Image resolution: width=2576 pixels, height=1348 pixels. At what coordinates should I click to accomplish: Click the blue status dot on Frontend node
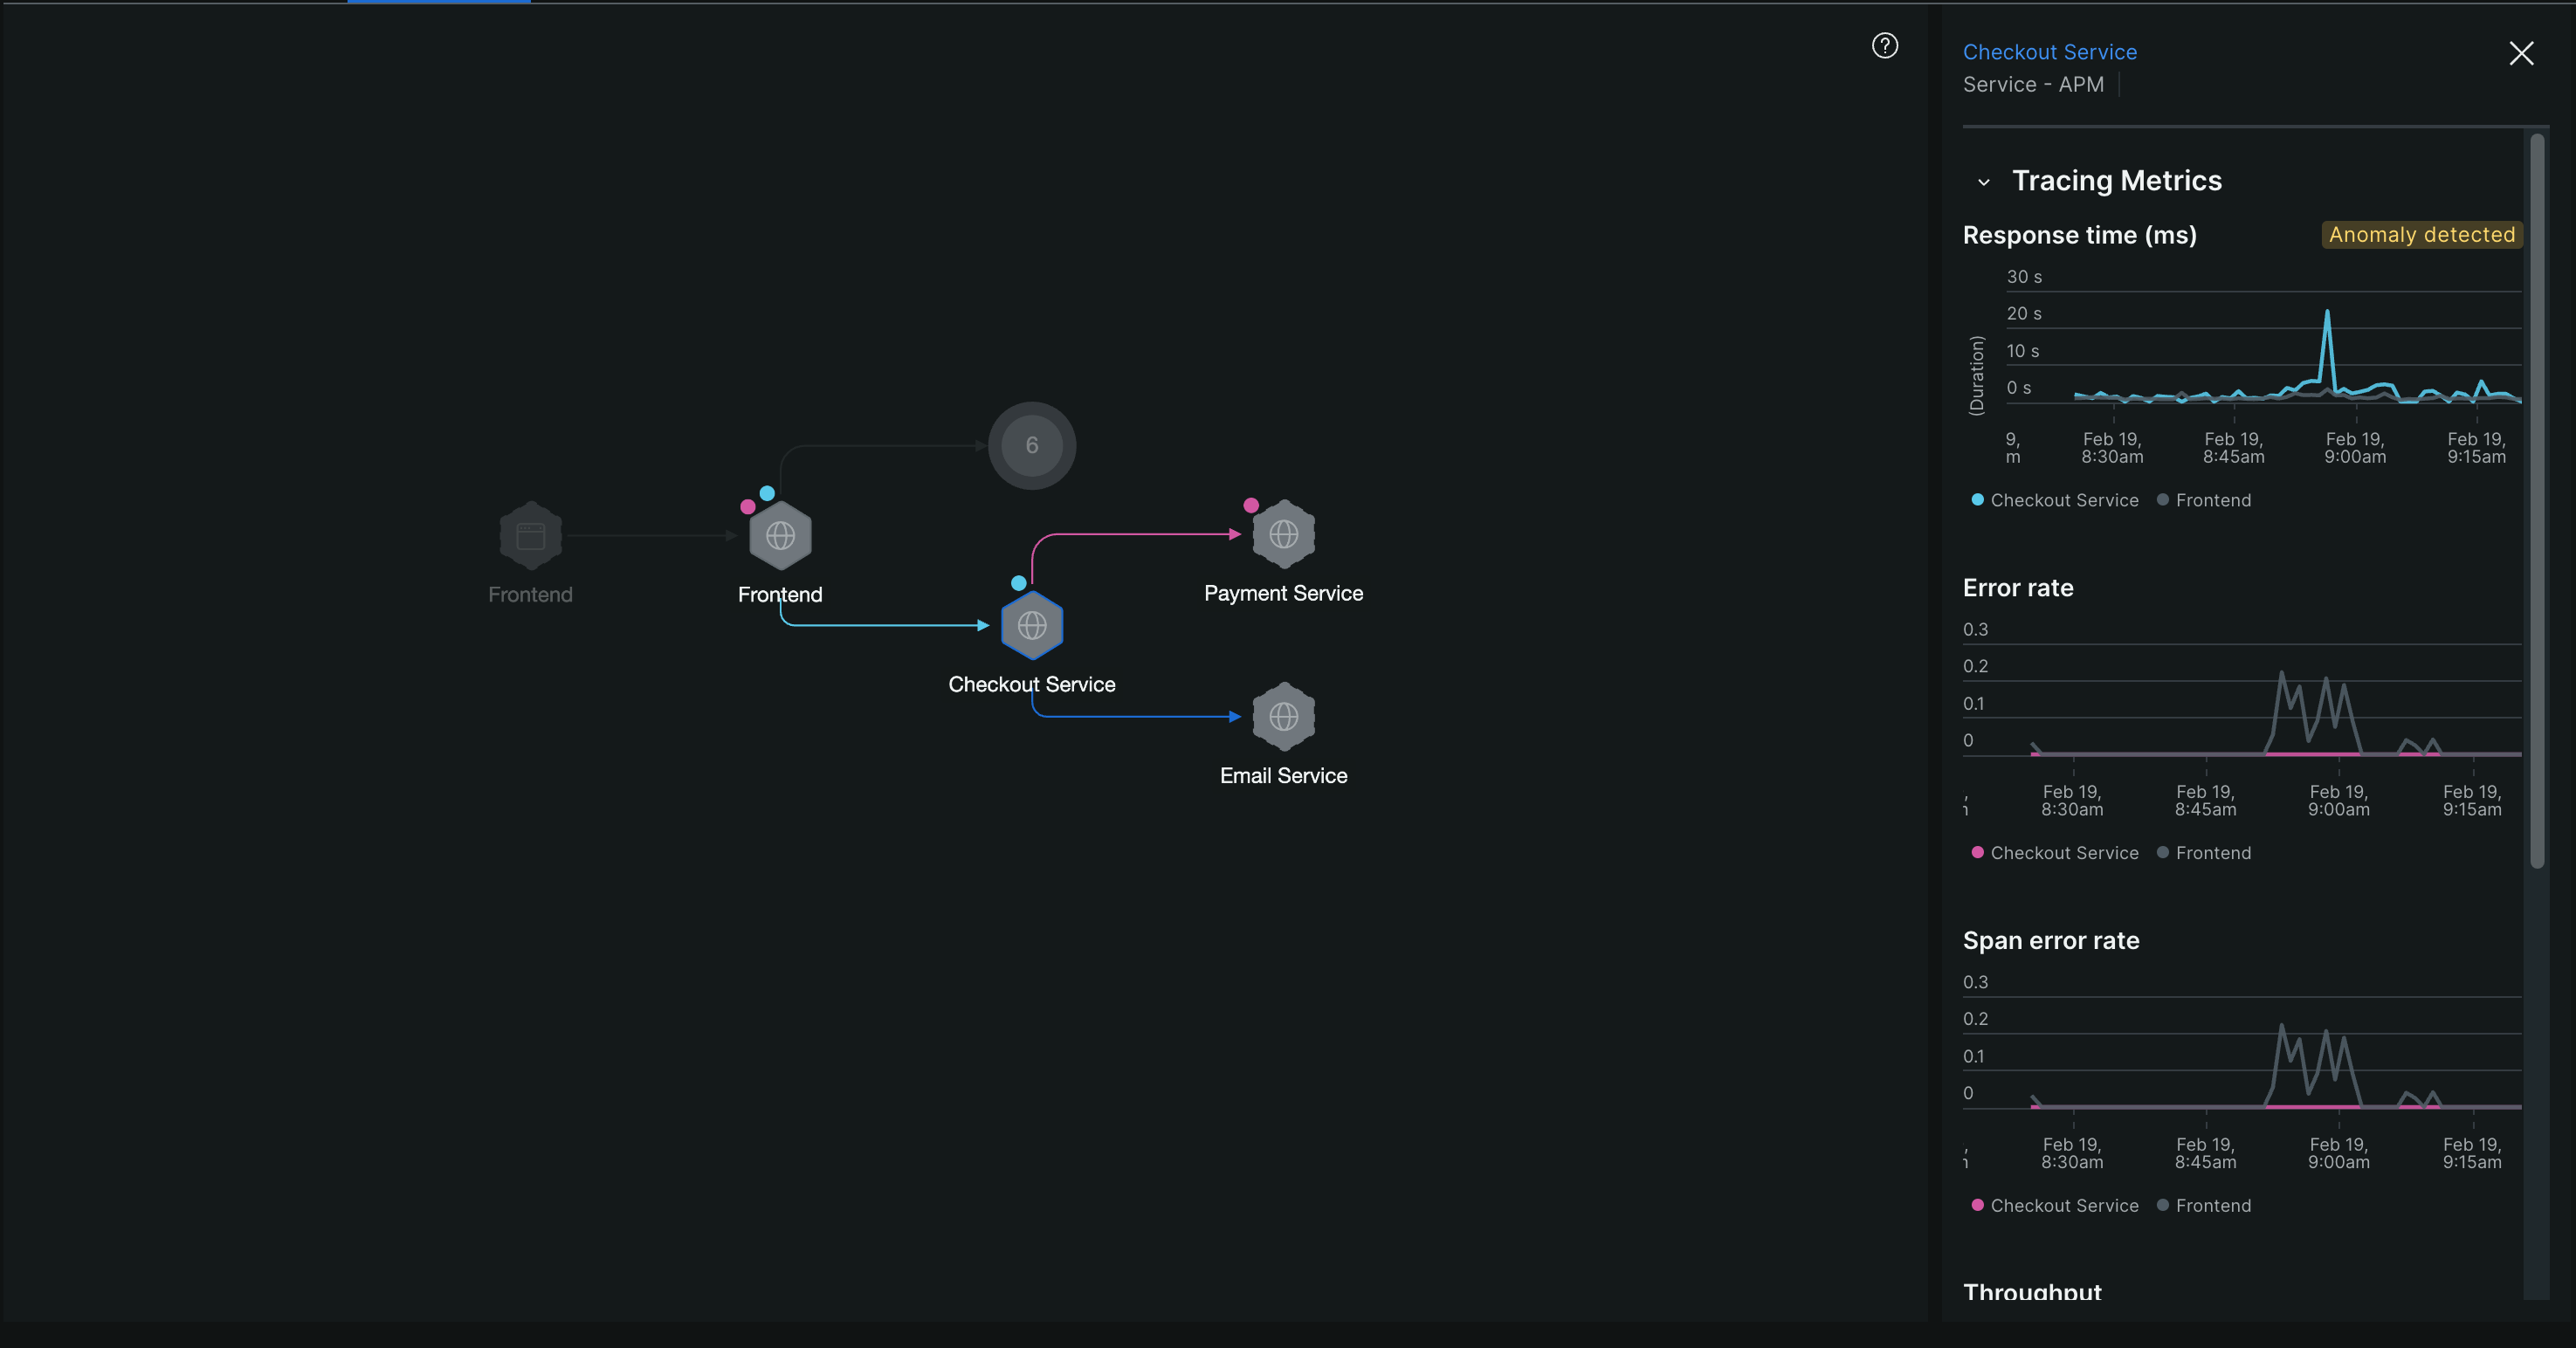tap(767, 493)
